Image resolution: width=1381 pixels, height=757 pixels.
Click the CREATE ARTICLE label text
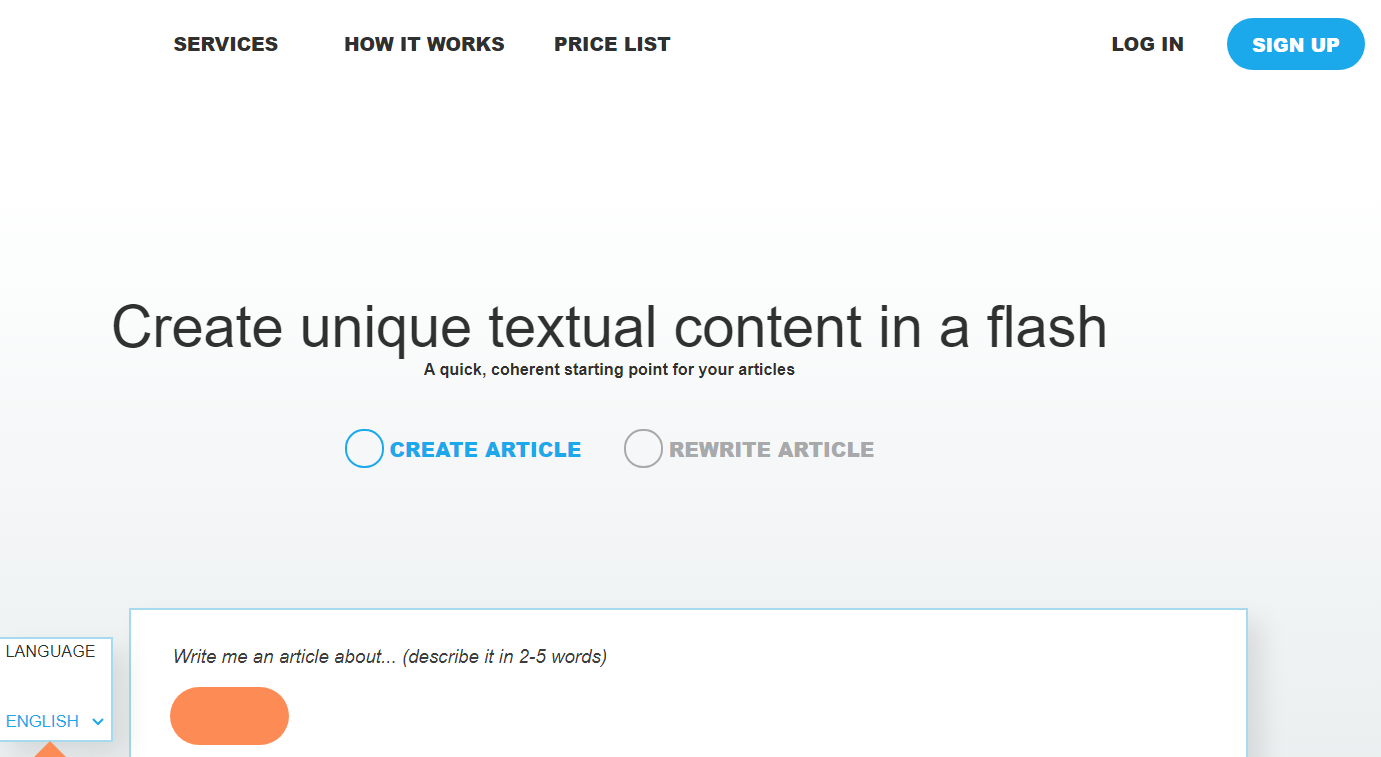click(485, 450)
